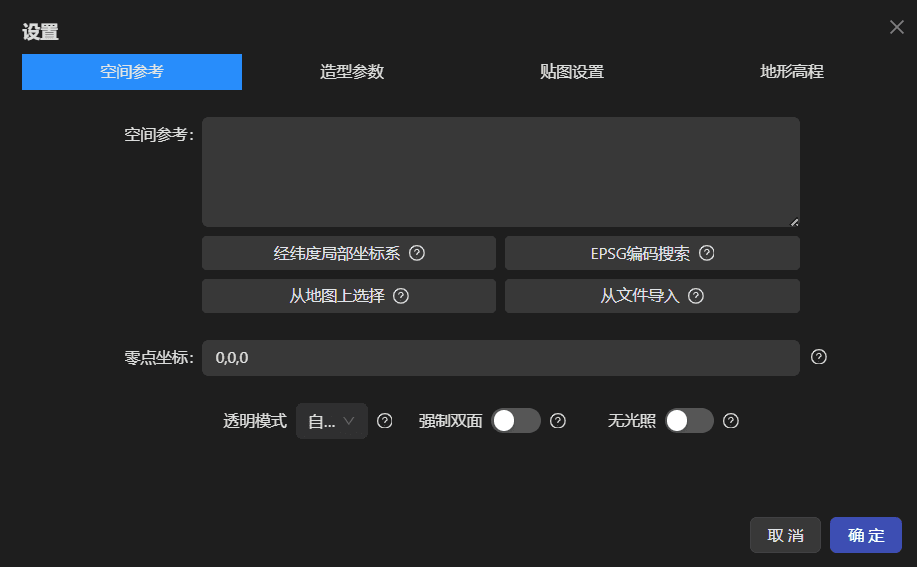Select the 空间参考 tab
The width and height of the screenshot is (917, 567).
click(132, 72)
